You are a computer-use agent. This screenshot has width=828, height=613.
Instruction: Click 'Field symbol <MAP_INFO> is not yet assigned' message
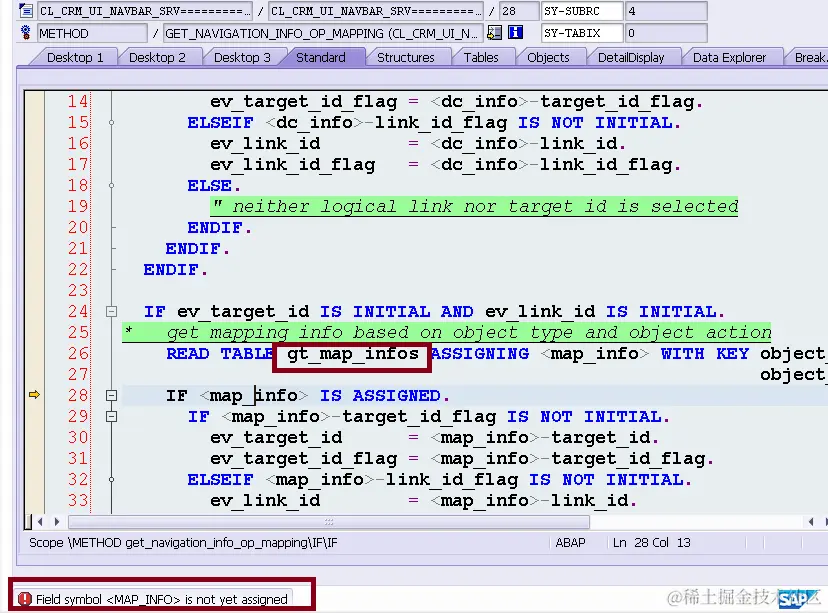(x=162, y=599)
